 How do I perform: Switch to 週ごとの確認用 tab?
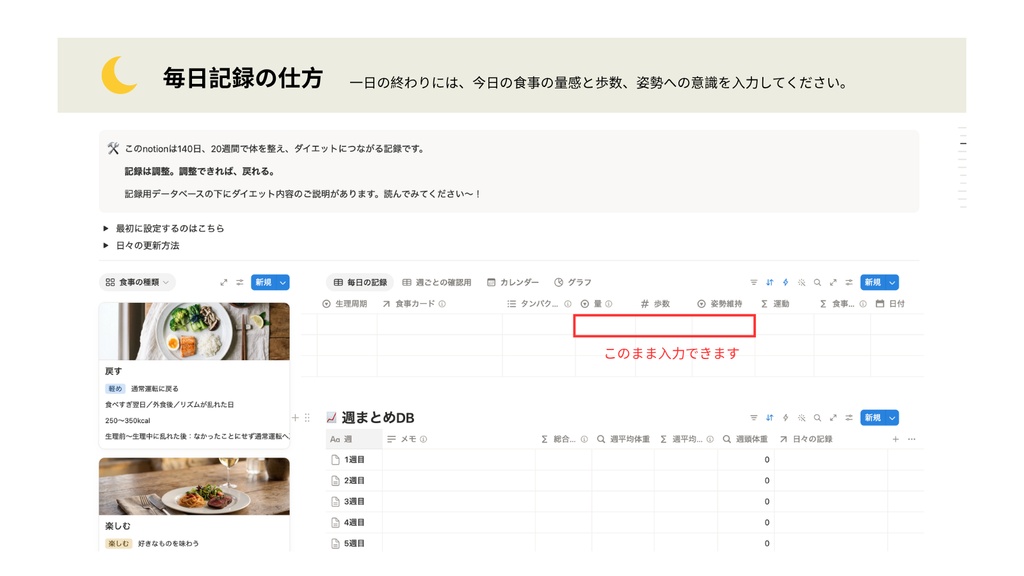pos(436,282)
